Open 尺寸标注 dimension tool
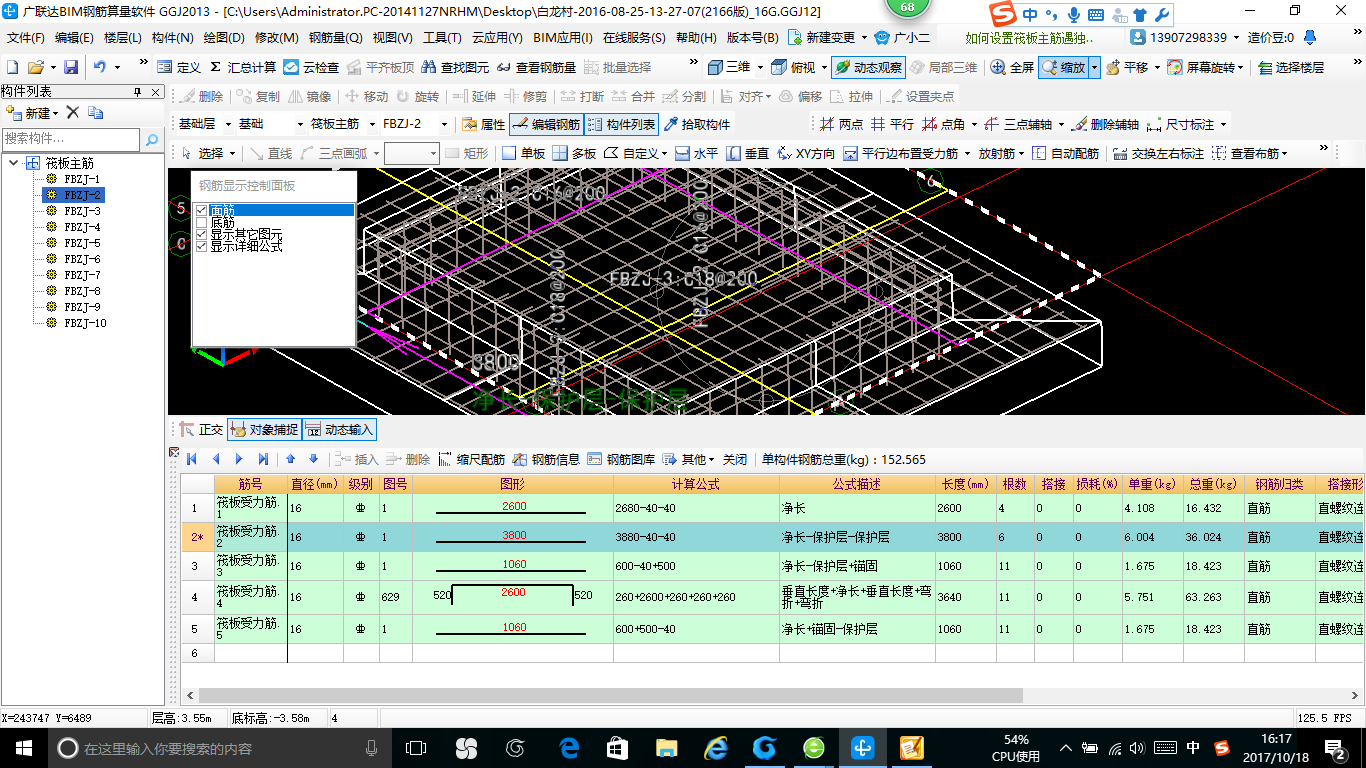The height and width of the screenshot is (768, 1366). pyautogui.click(x=1181, y=125)
